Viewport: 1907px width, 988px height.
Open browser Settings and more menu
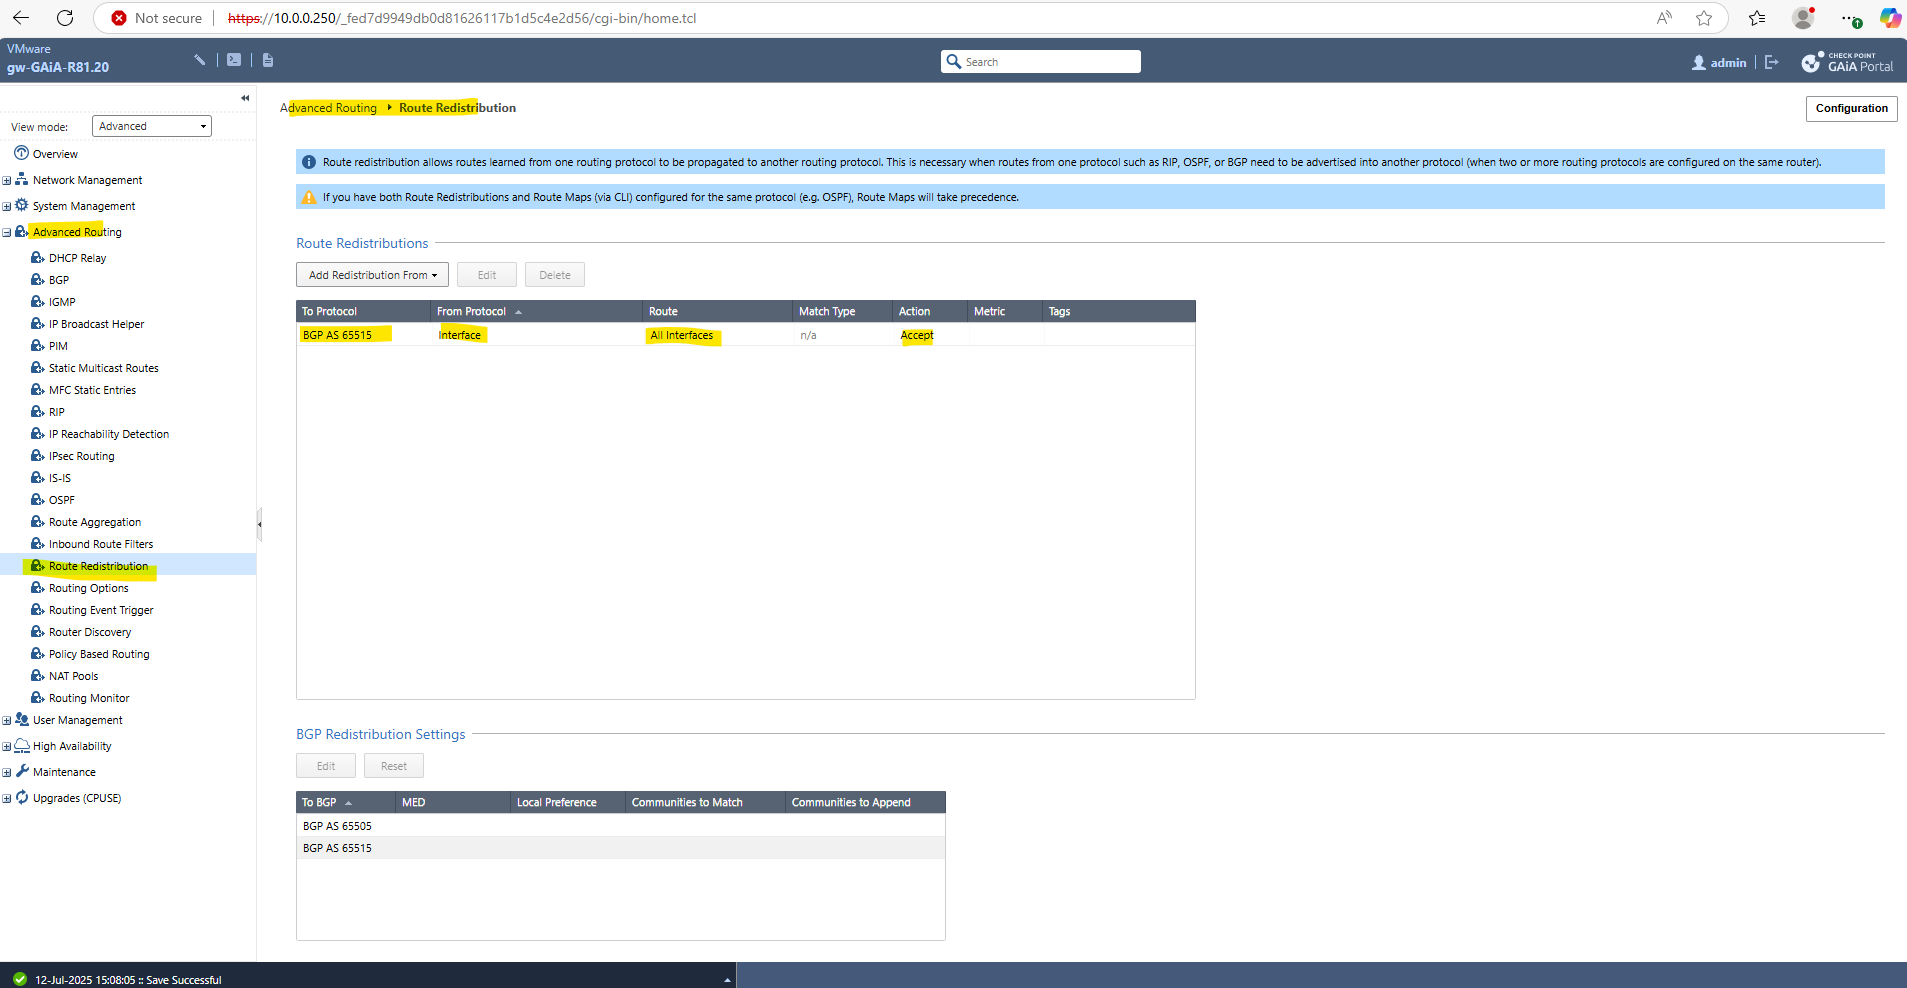point(1850,18)
